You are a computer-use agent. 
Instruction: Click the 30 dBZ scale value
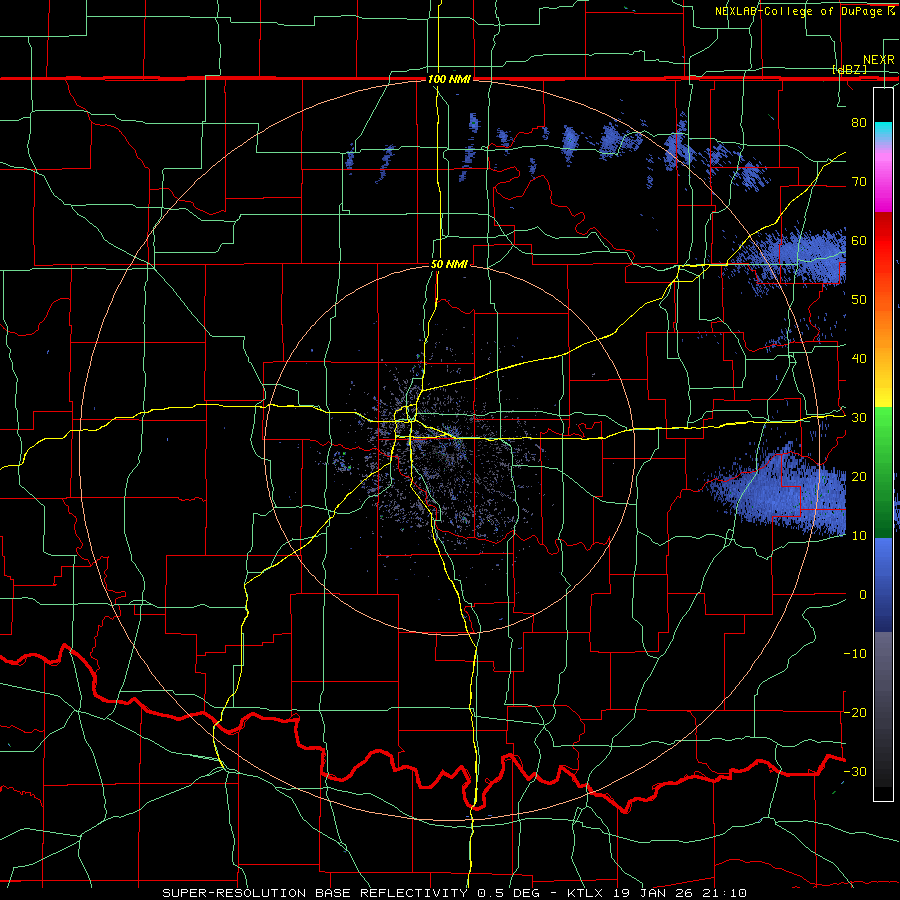(x=859, y=418)
